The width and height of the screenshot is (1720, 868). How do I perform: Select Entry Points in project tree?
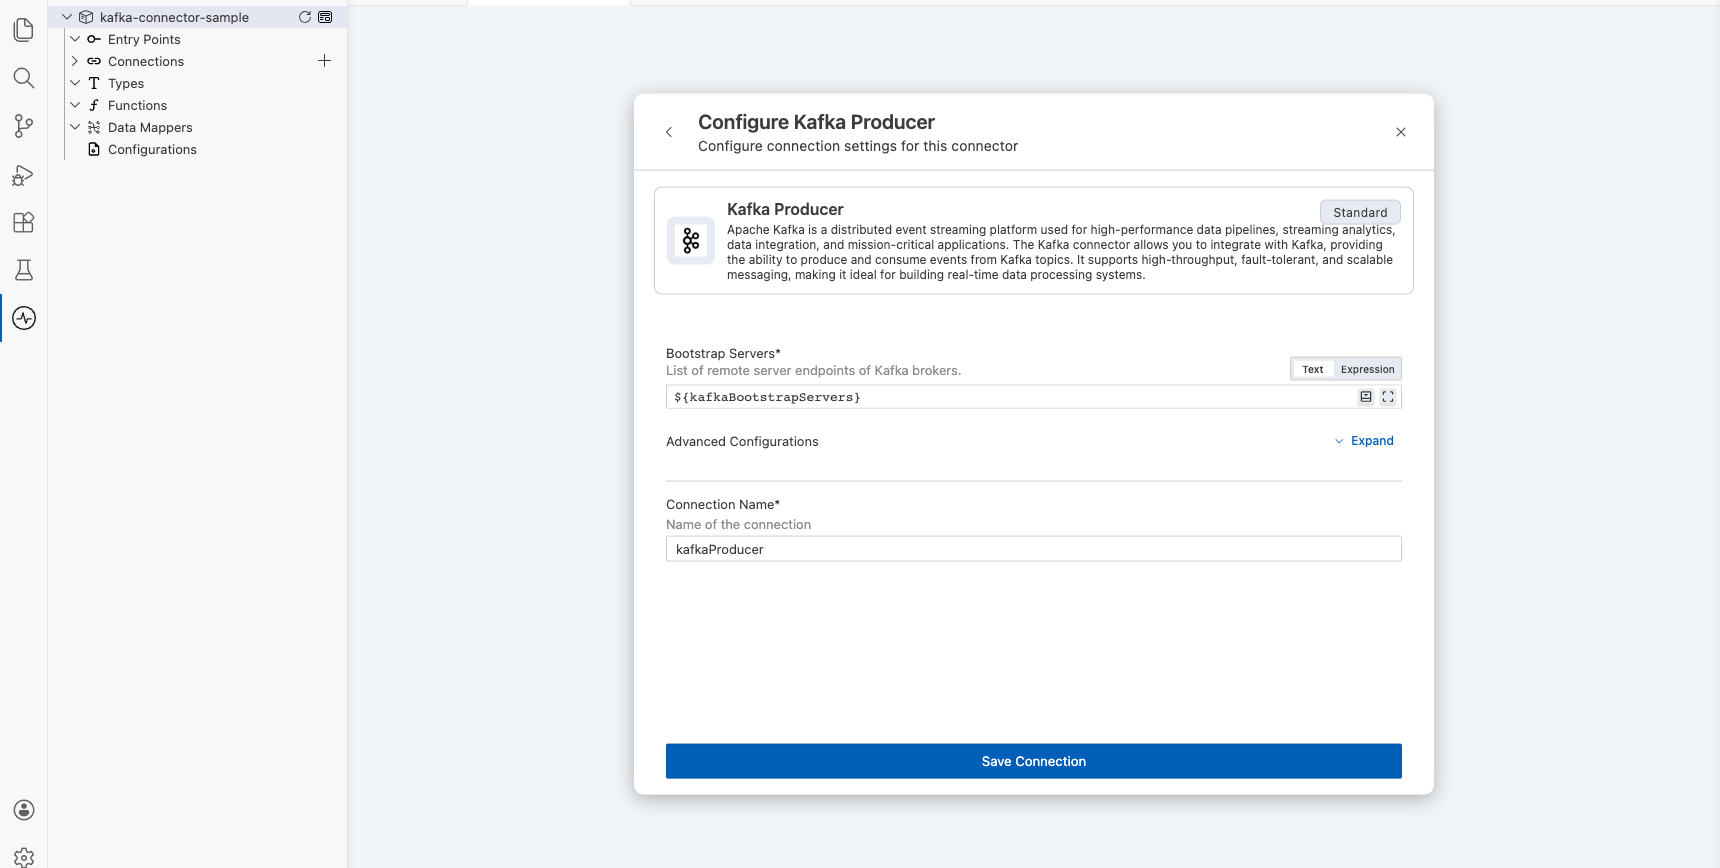144,39
